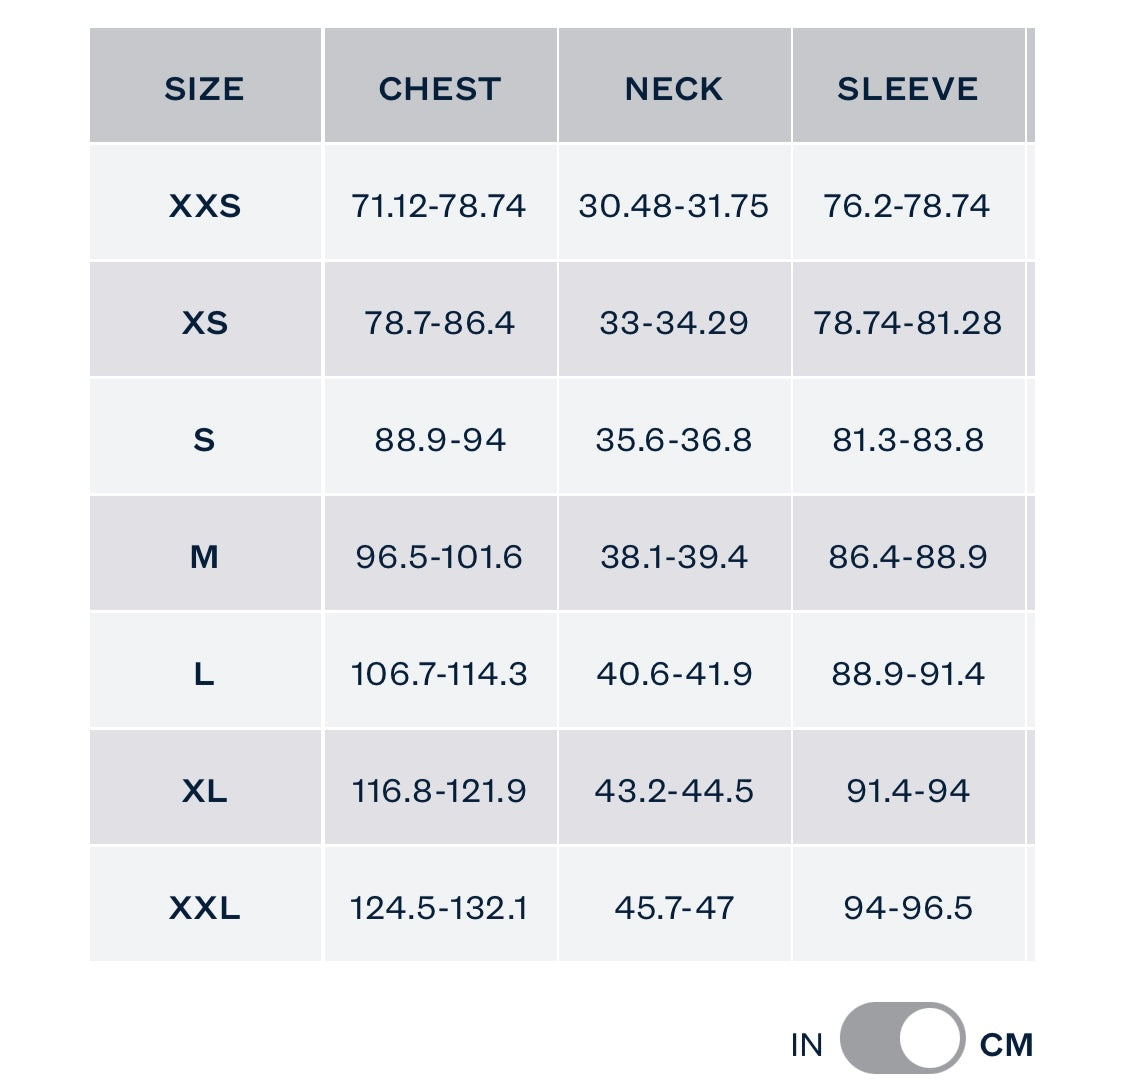Click the M neck value 38.1-39.4

pyautogui.click(x=674, y=557)
